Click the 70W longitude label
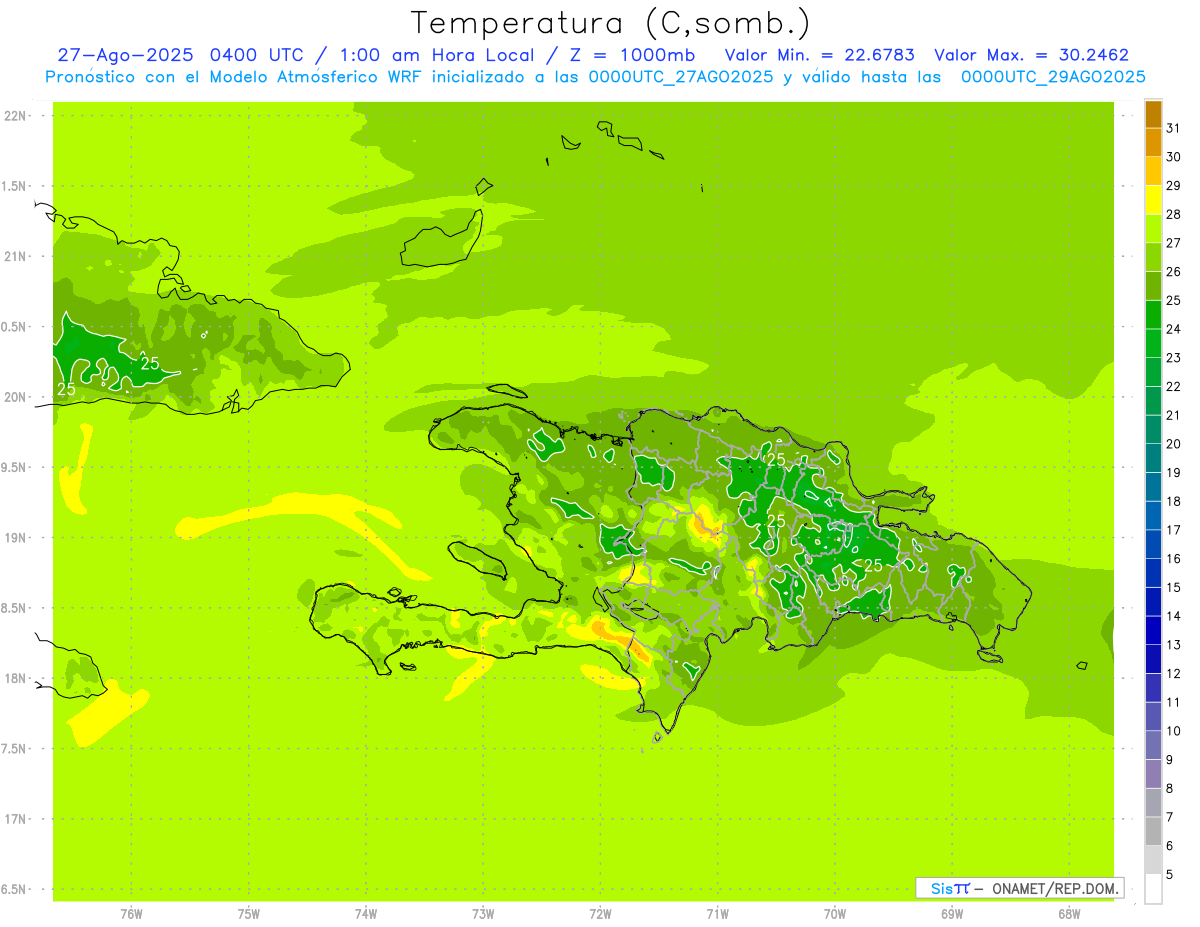The width and height of the screenshot is (1200, 927). click(835, 914)
